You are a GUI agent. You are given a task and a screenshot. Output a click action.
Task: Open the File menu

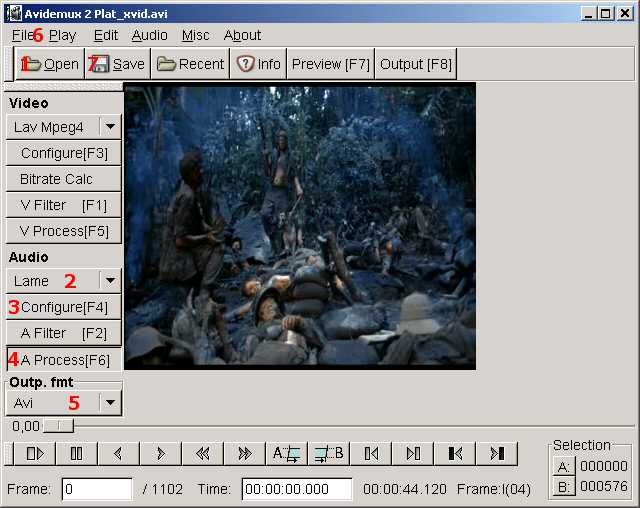point(22,35)
